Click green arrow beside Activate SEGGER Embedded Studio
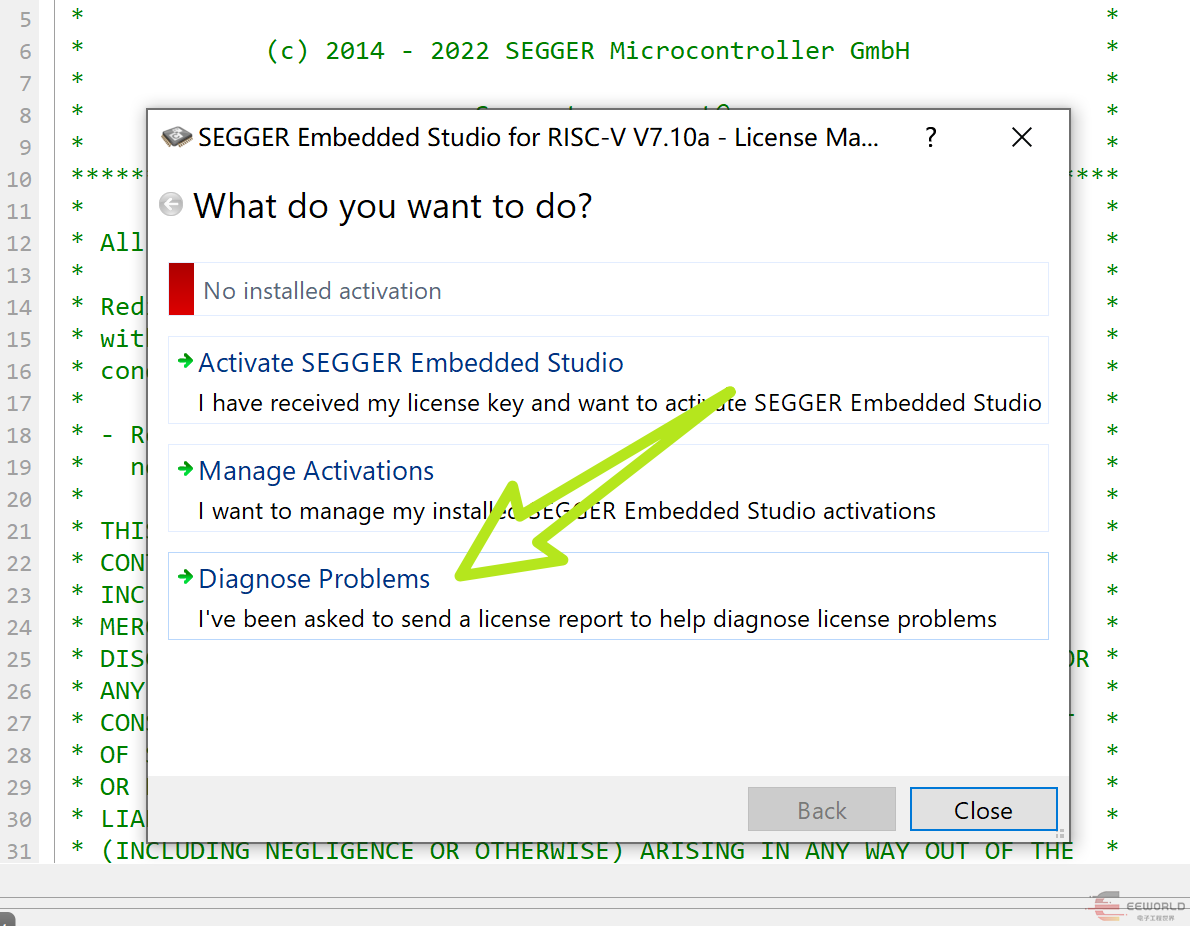This screenshot has width=1190, height=926. [185, 362]
